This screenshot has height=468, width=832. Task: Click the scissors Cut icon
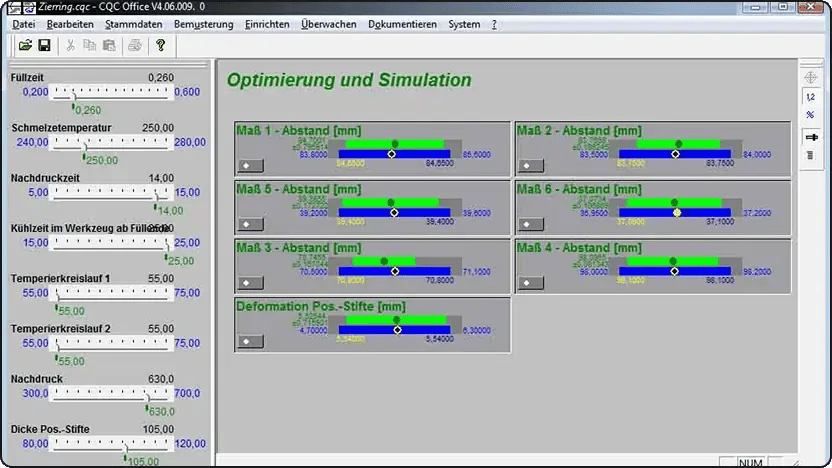click(x=71, y=46)
